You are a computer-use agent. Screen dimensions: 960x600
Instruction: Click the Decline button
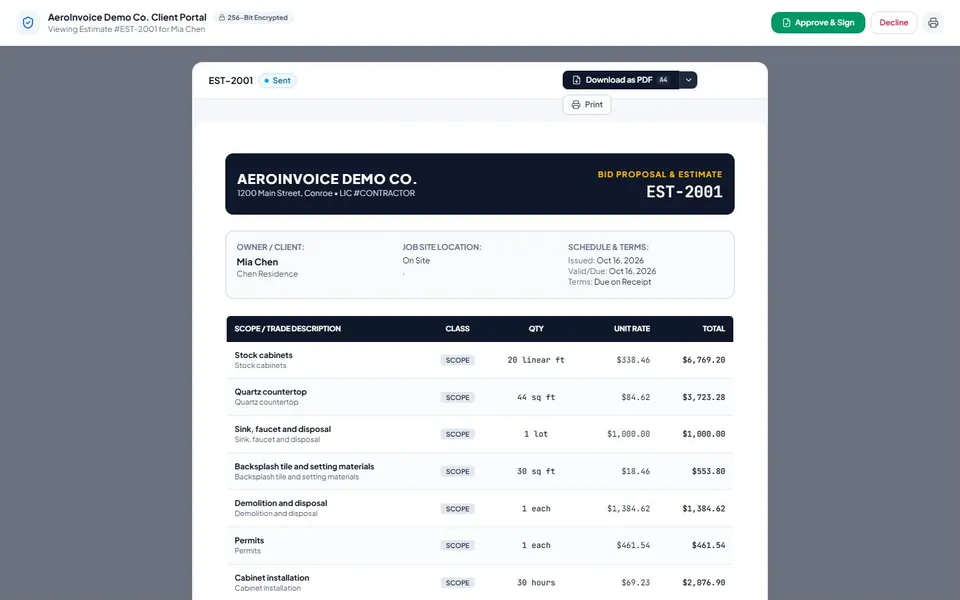(894, 23)
